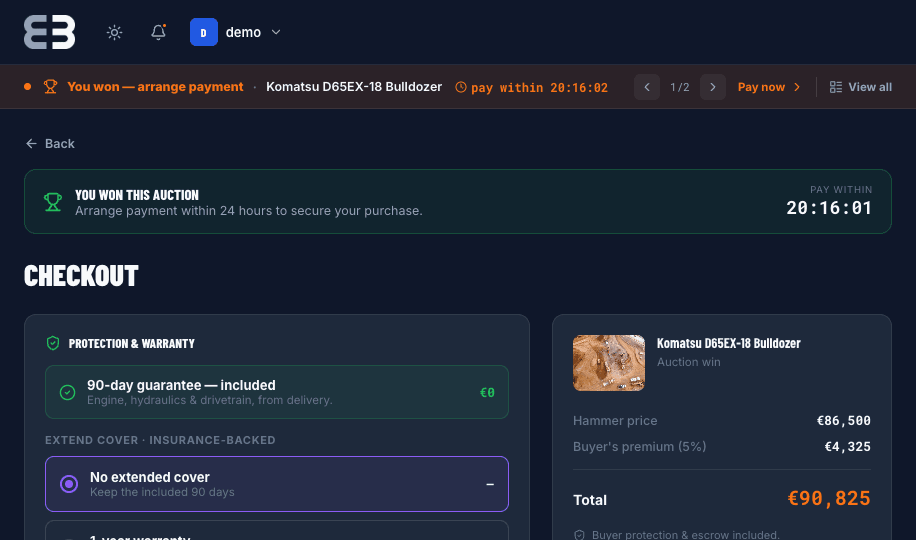Click the 'Extend cover · insurance-backed' label

click(x=160, y=440)
